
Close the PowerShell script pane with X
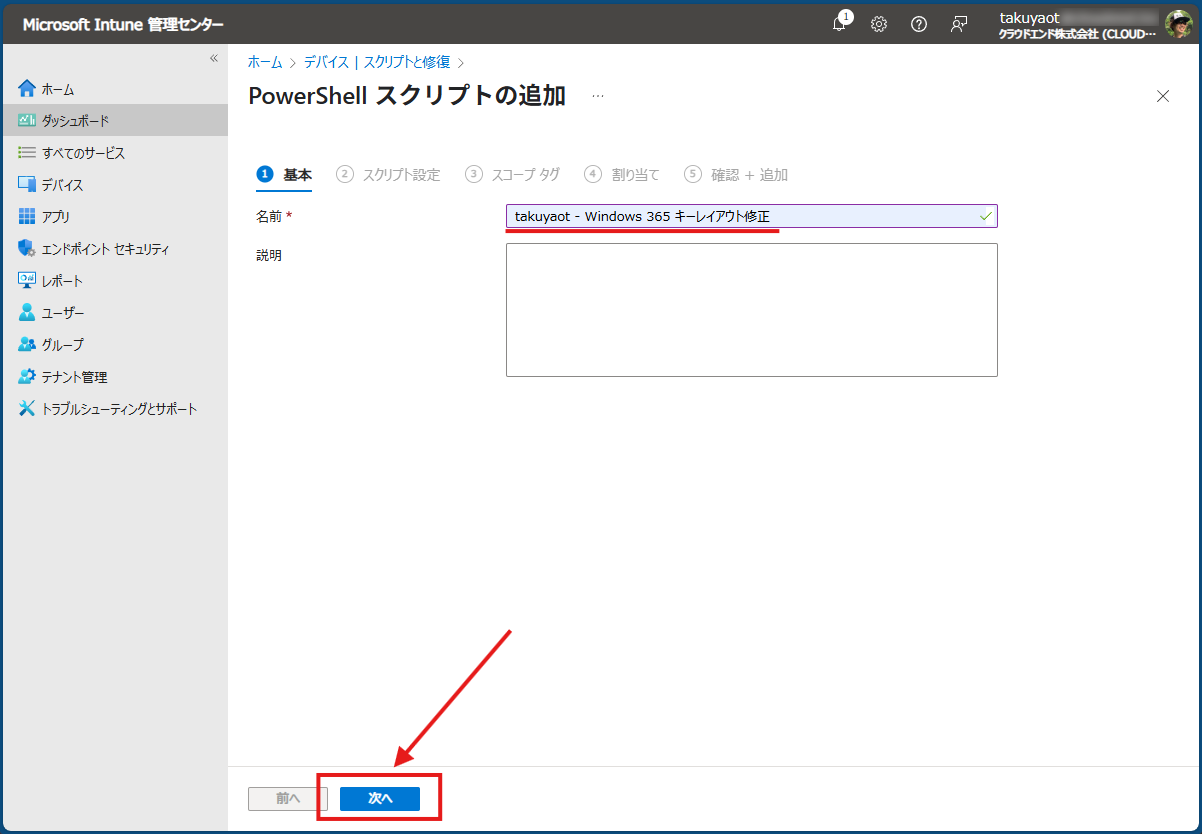click(1163, 96)
